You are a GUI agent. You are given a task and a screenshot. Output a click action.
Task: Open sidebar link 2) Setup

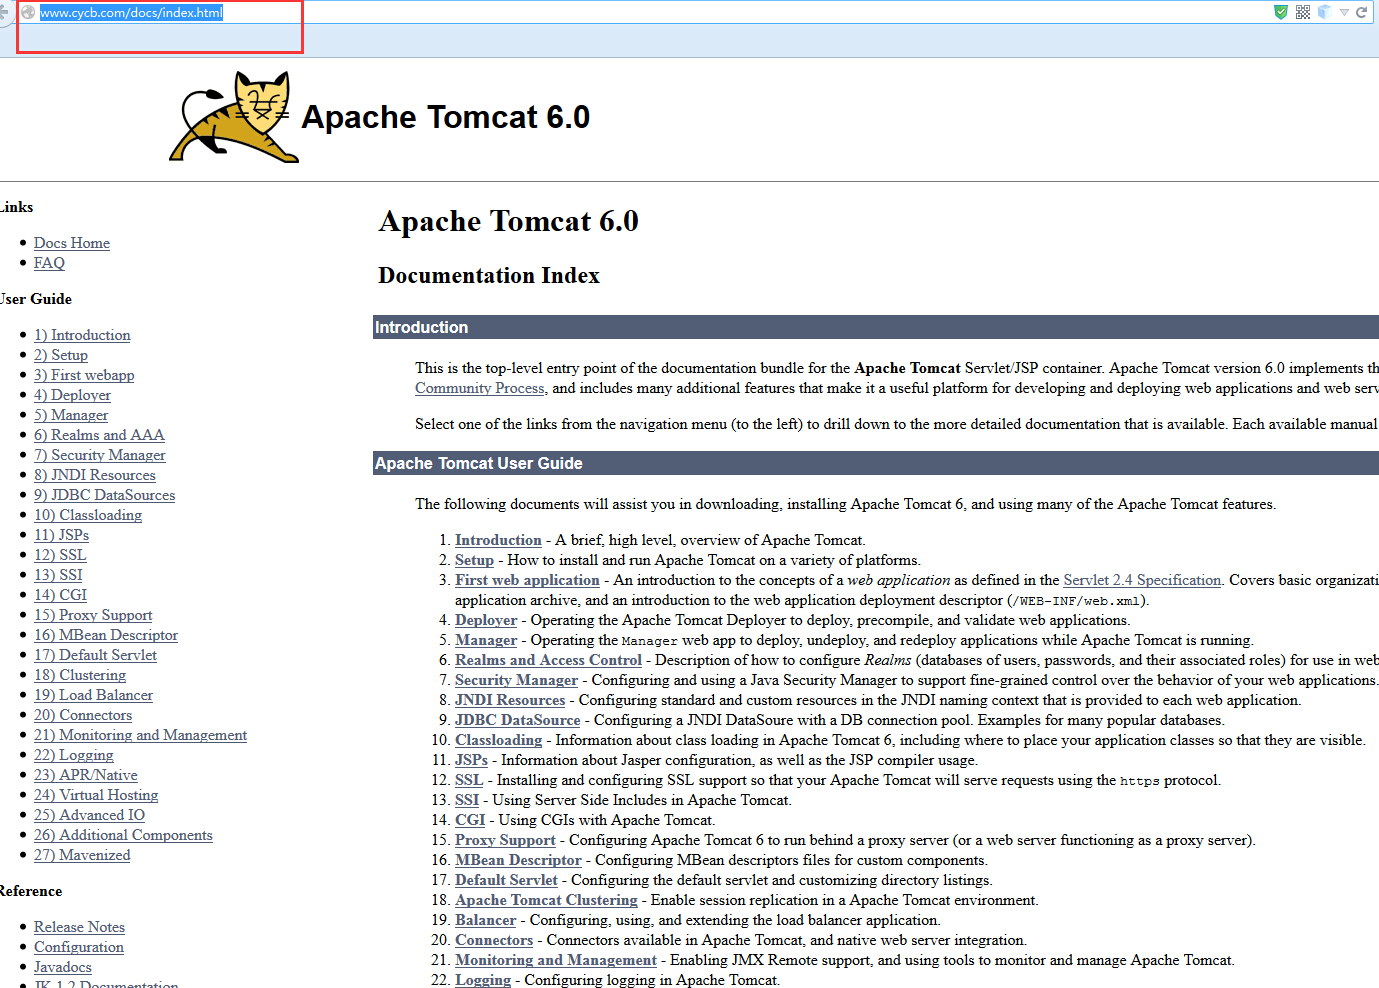point(61,355)
